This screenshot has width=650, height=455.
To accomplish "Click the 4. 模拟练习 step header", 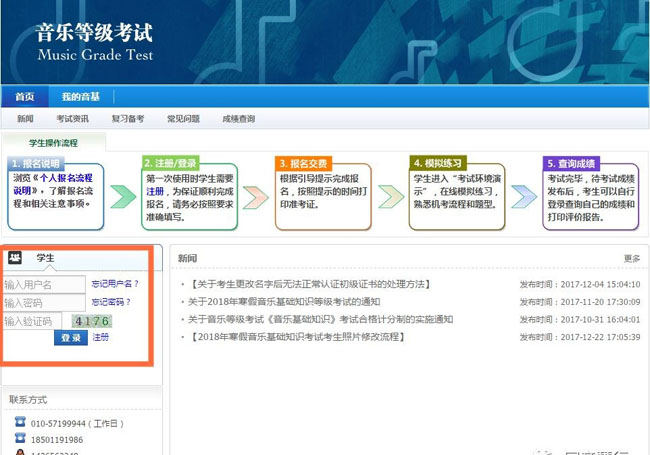I will (x=438, y=163).
